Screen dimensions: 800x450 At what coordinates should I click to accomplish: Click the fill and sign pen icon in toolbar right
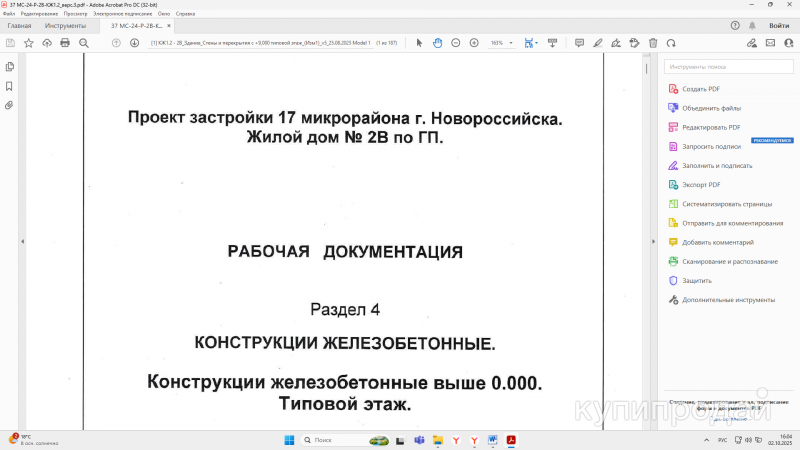coord(752,43)
